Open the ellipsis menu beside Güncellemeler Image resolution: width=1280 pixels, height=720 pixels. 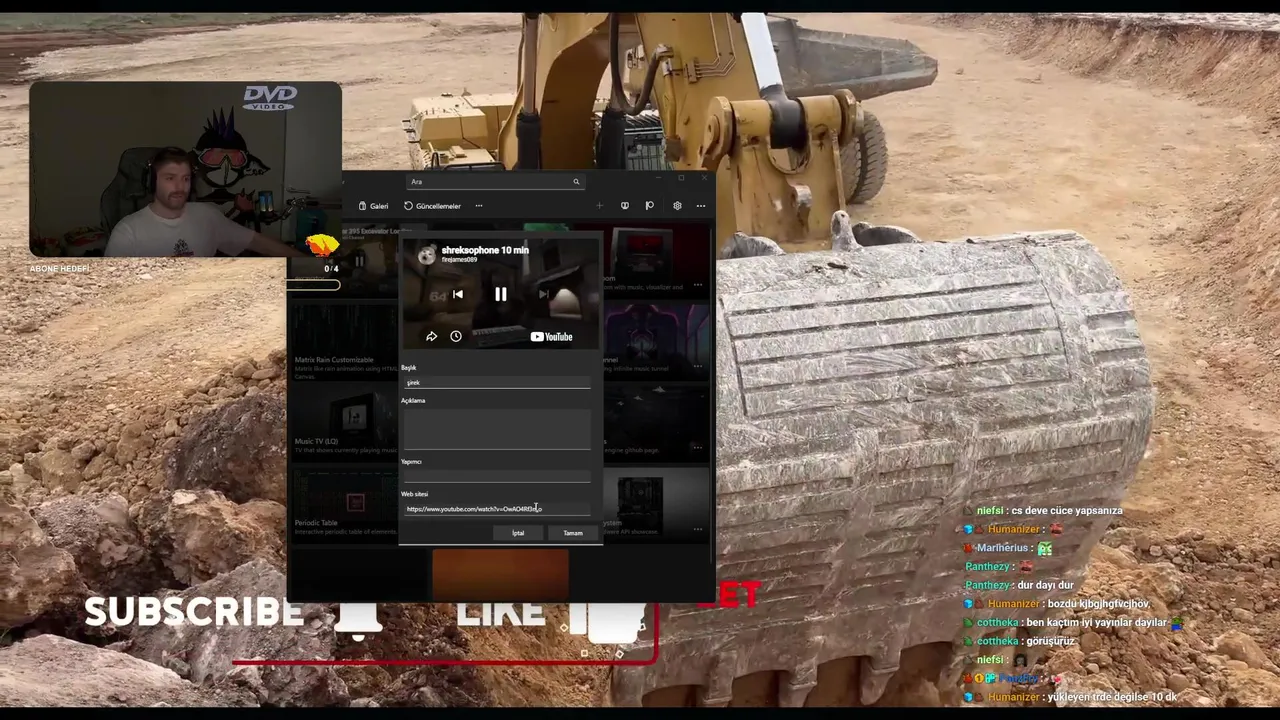pyautogui.click(x=479, y=206)
